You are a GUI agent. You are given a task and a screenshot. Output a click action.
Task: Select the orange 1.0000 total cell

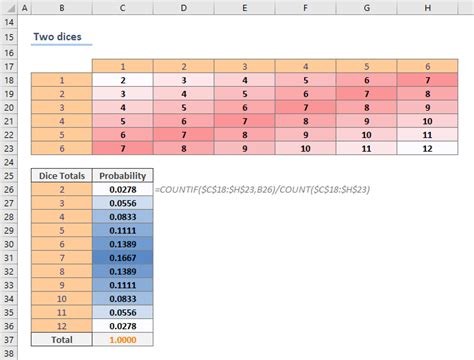[123, 340]
